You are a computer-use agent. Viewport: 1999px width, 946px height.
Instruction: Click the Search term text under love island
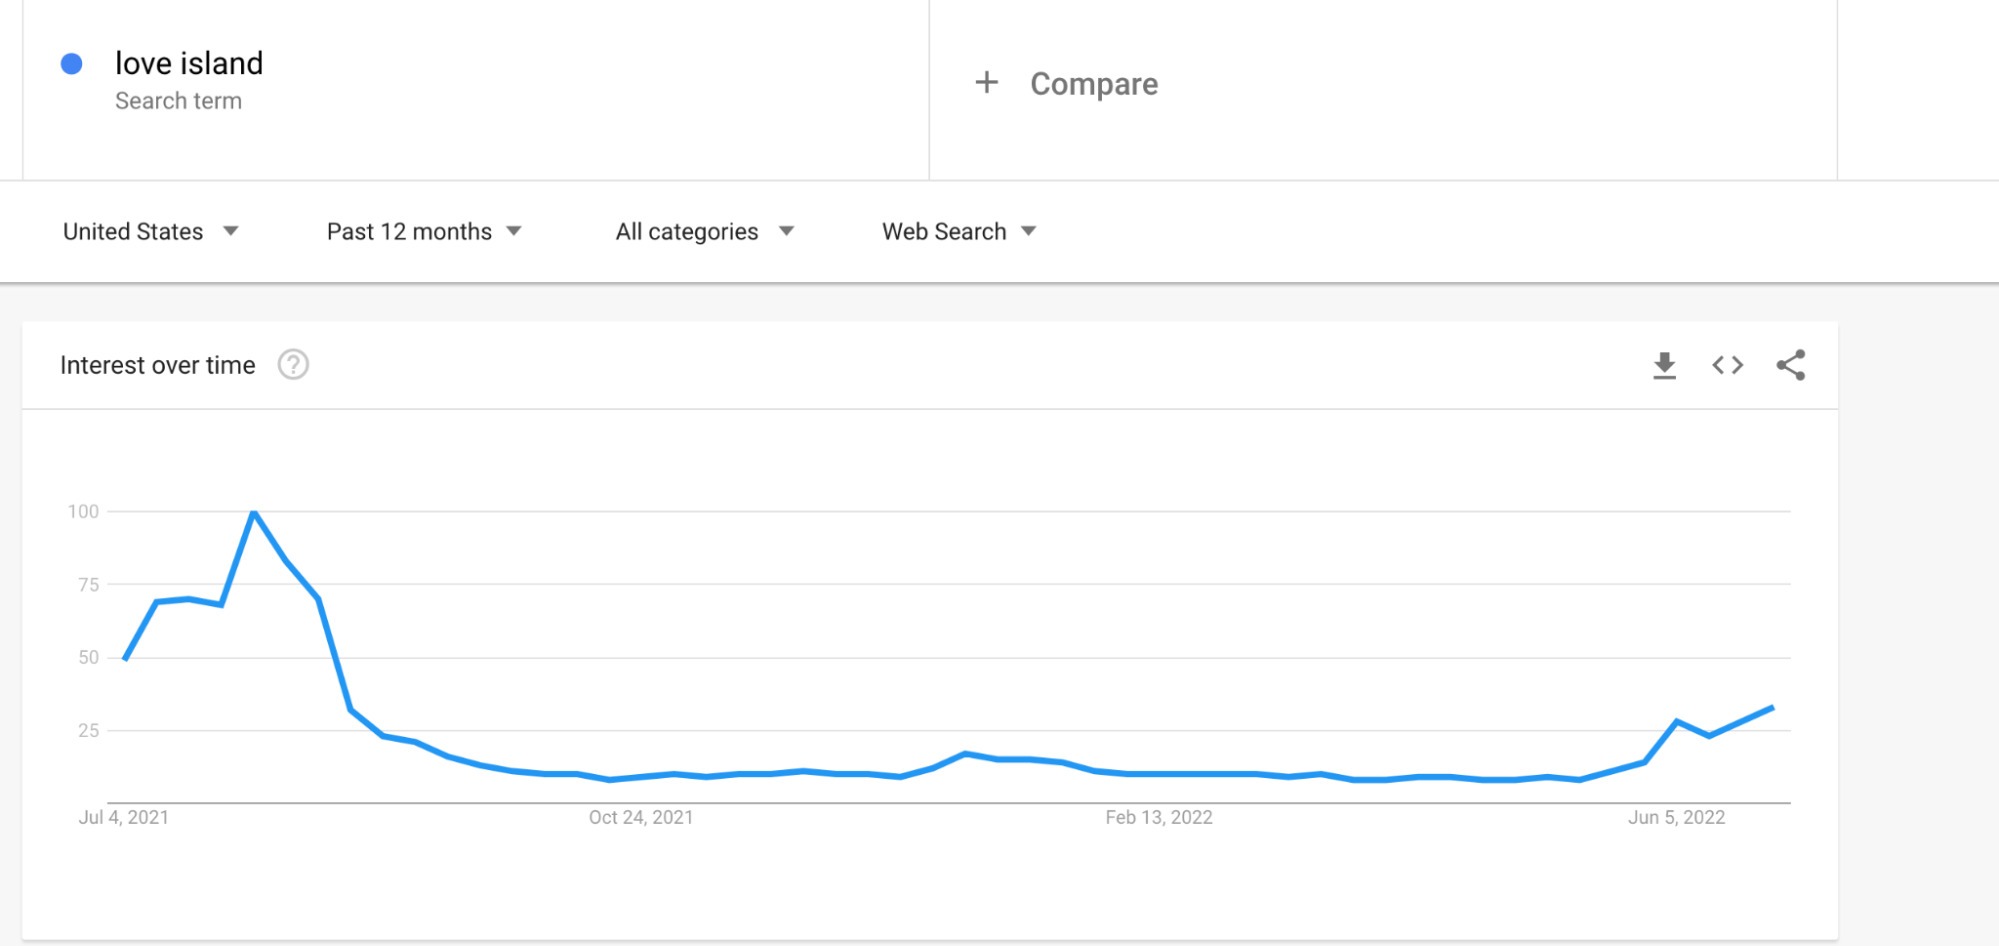(179, 100)
